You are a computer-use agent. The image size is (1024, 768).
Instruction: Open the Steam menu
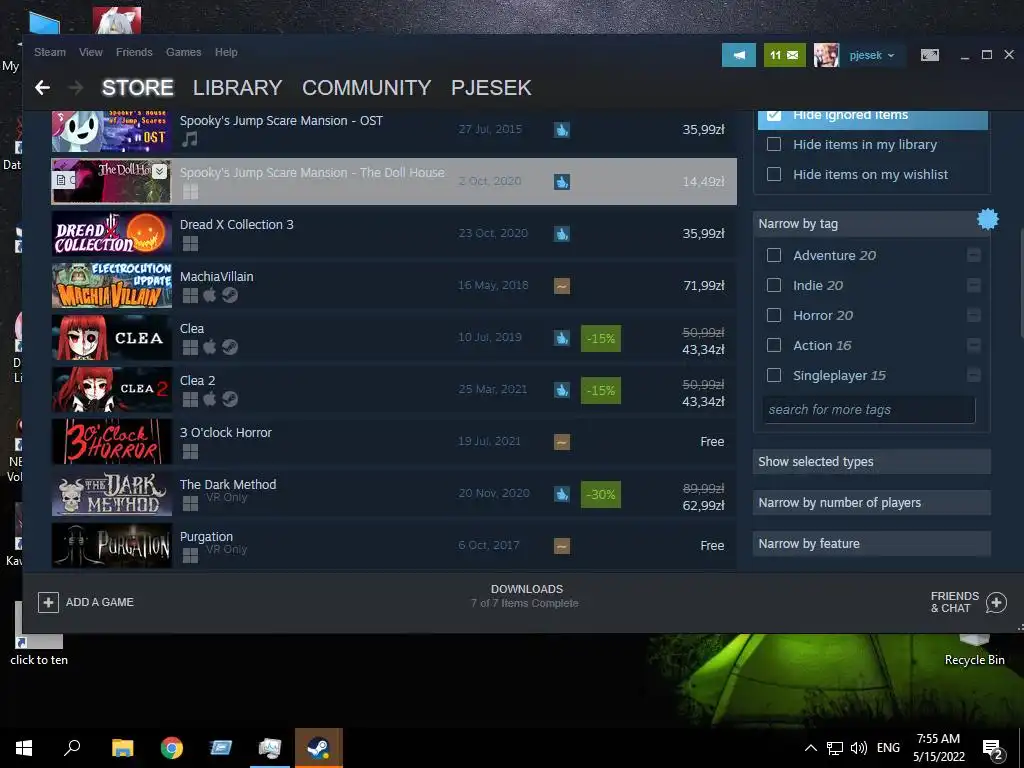click(x=50, y=52)
